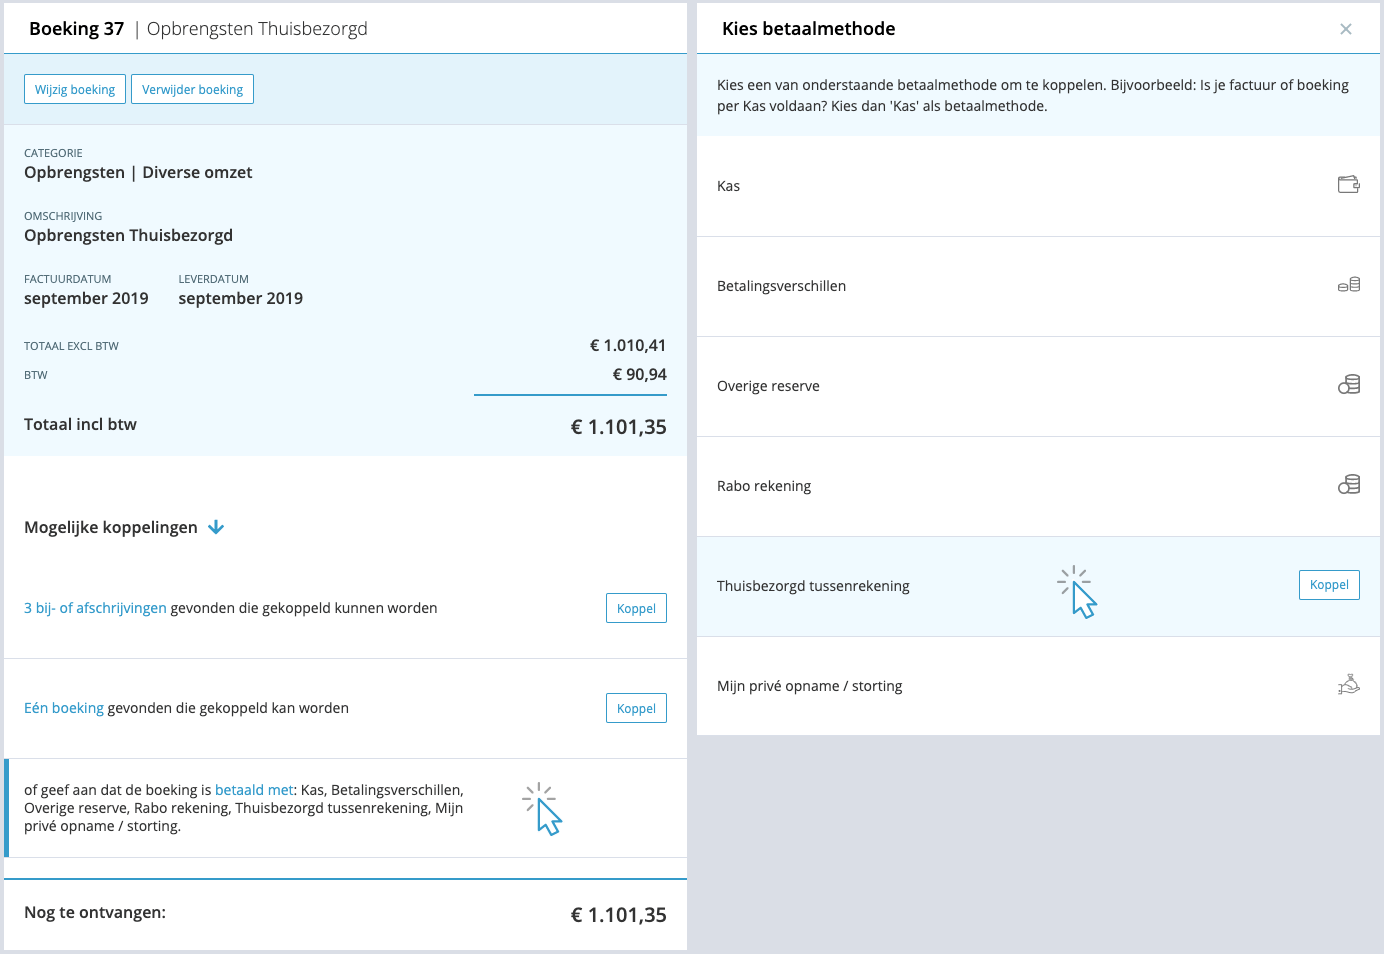This screenshot has width=1384, height=954.
Task: Click the Boeking 37 title
Action: (76, 29)
